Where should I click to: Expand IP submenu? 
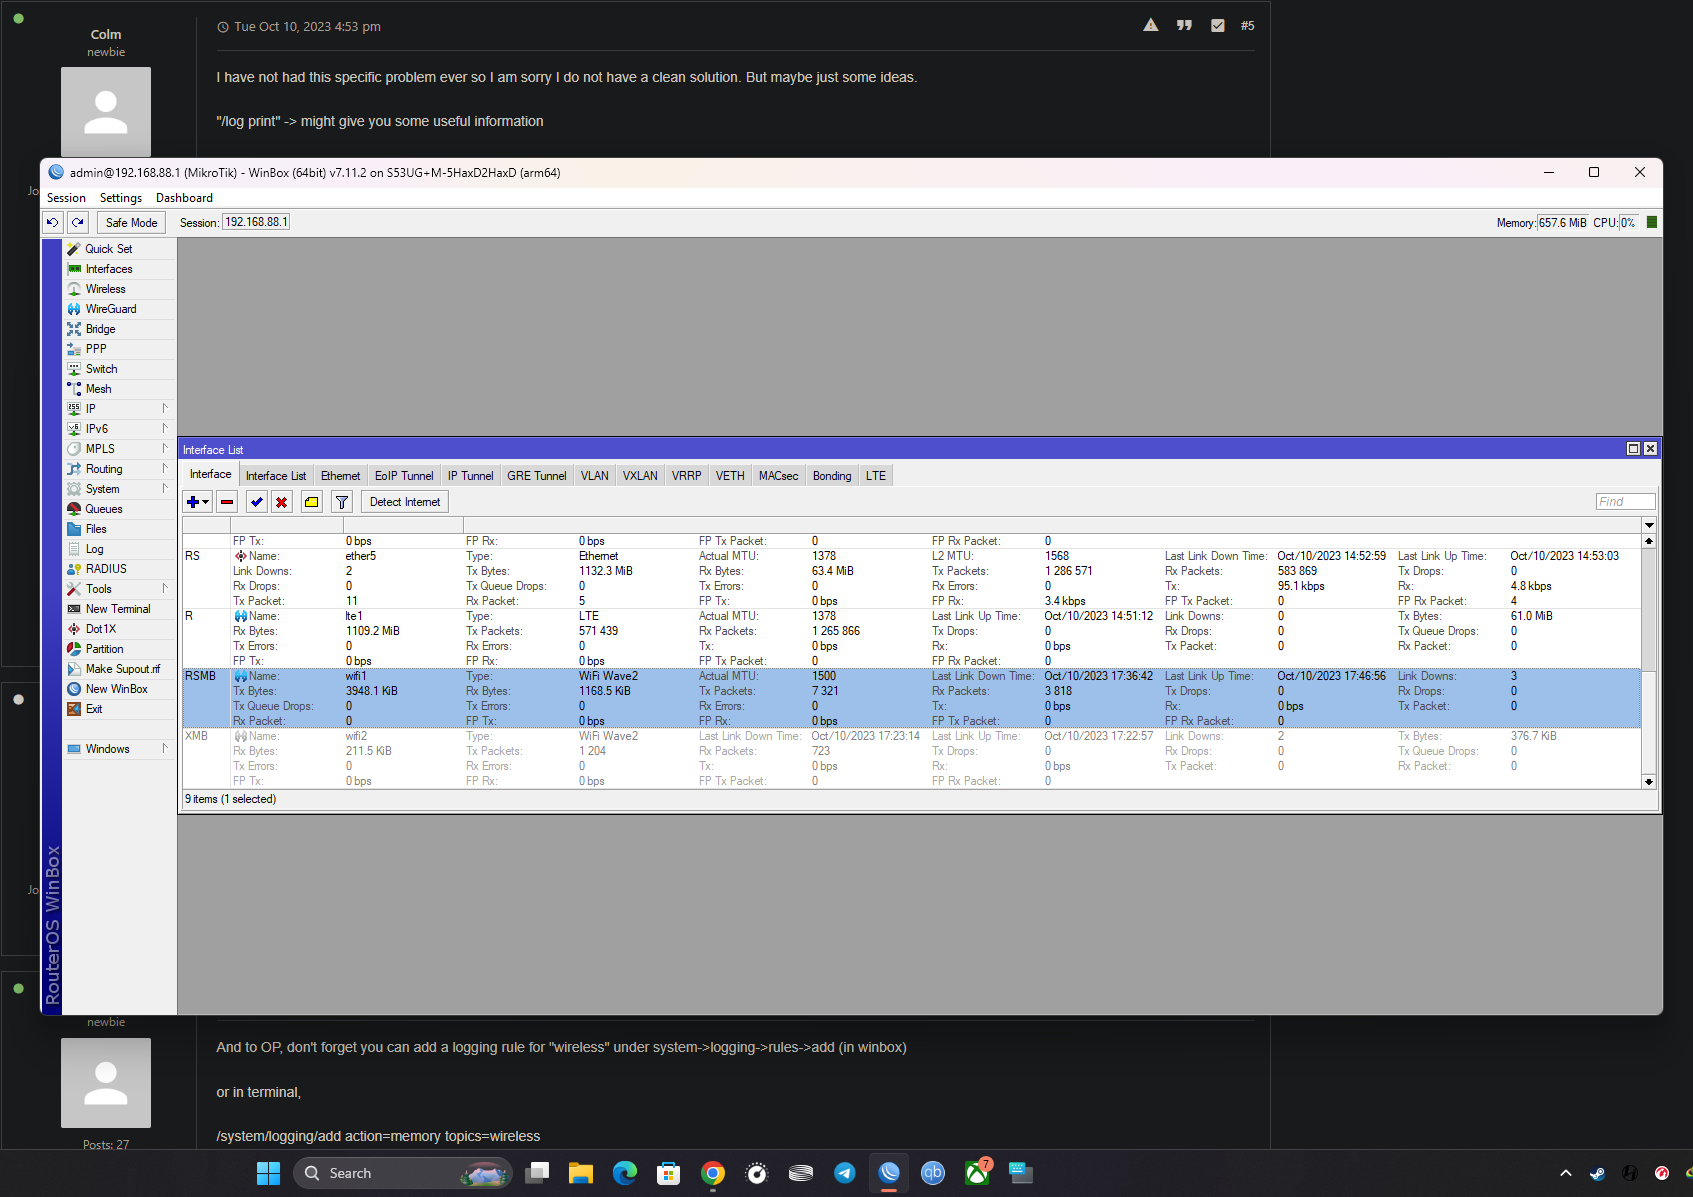tap(119, 409)
